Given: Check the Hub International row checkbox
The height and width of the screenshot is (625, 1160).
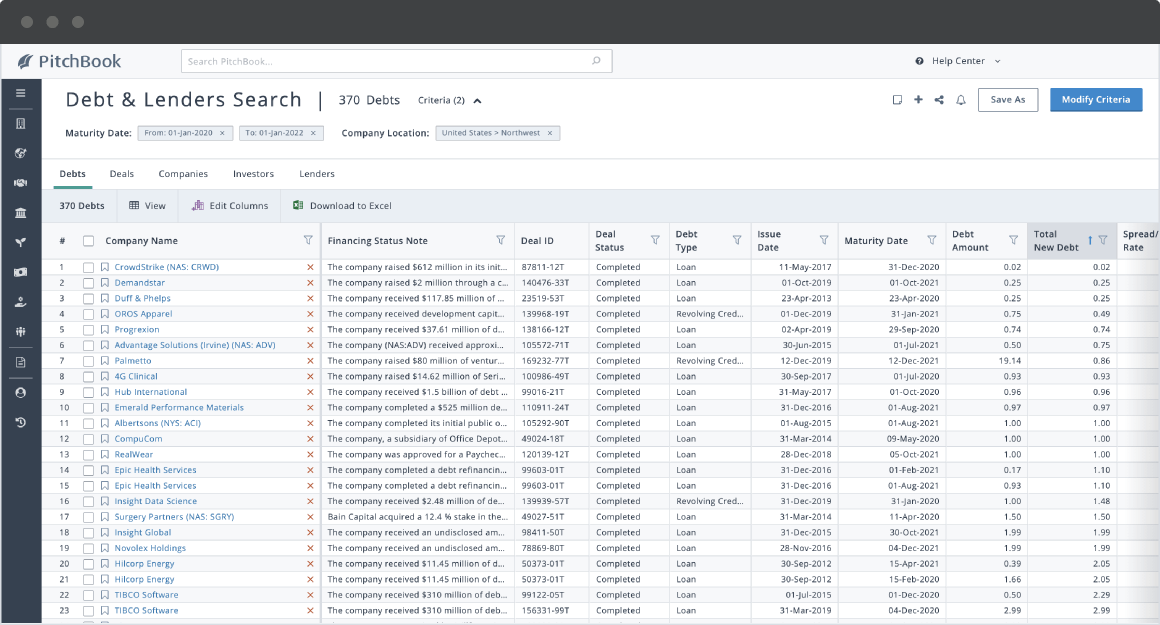Looking at the screenshot, I should [x=89, y=392].
